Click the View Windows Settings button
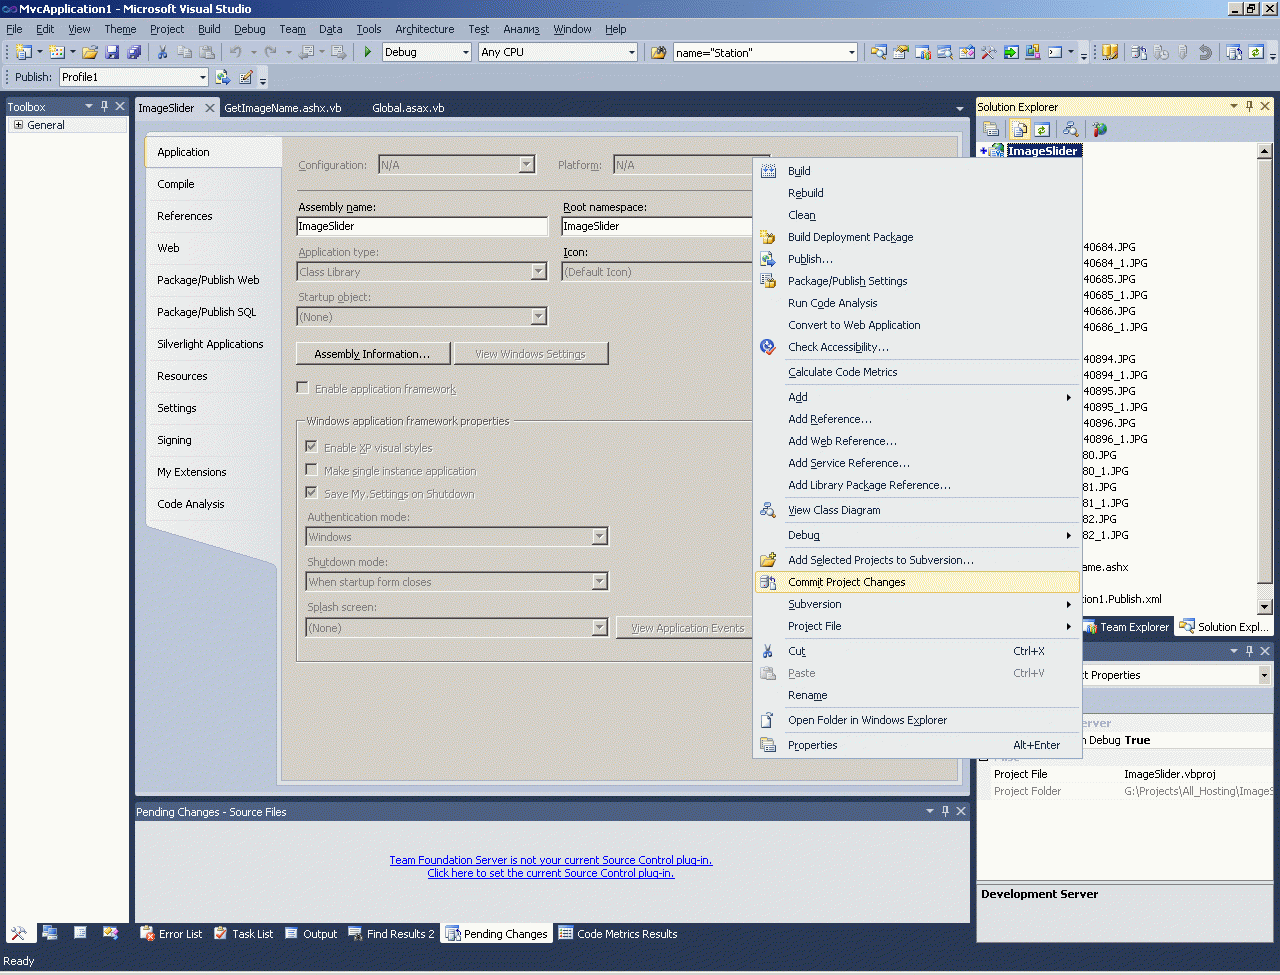This screenshot has height=975, width=1280. click(531, 354)
